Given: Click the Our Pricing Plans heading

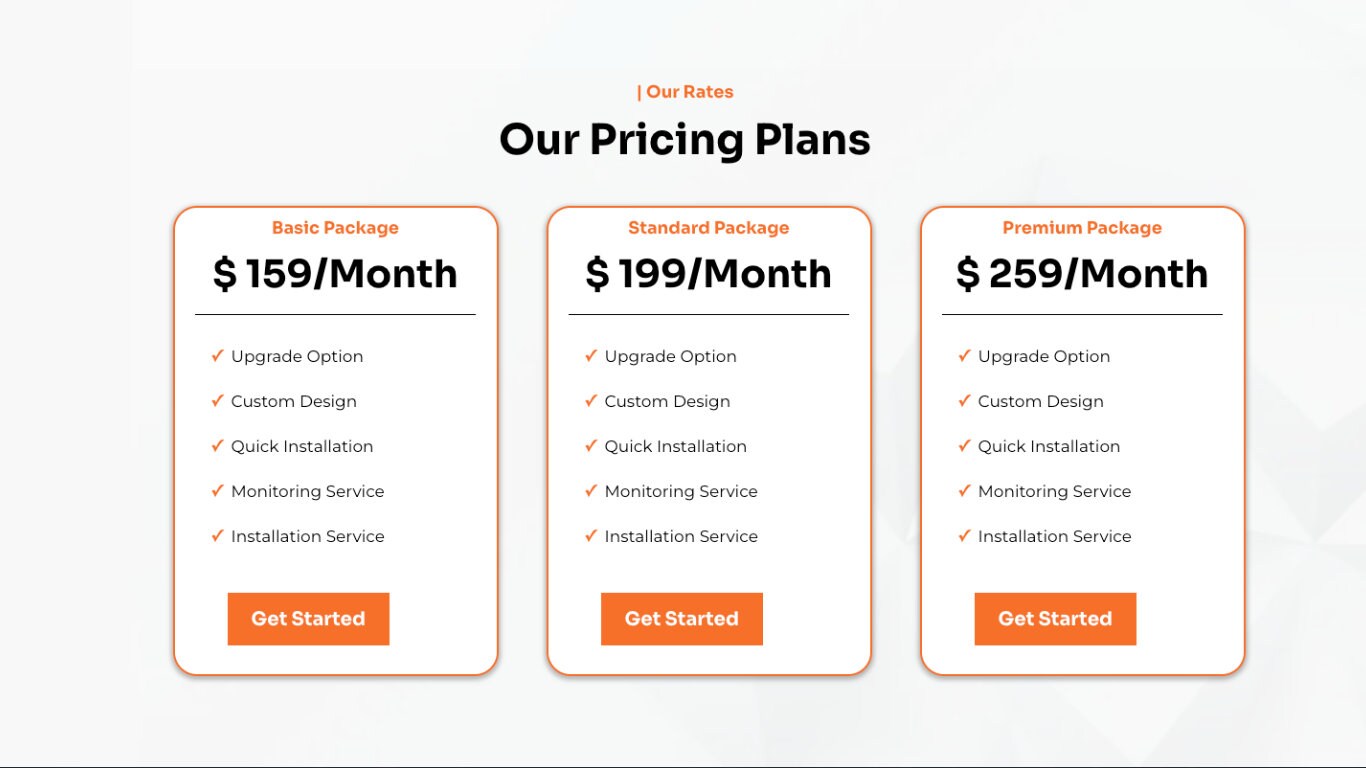Looking at the screenshot, I should [685, 139].
